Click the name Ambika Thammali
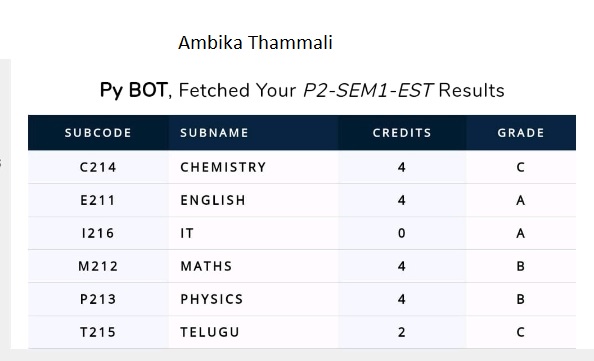The height and width of the screenshot is (361, 594). point(255,42)
